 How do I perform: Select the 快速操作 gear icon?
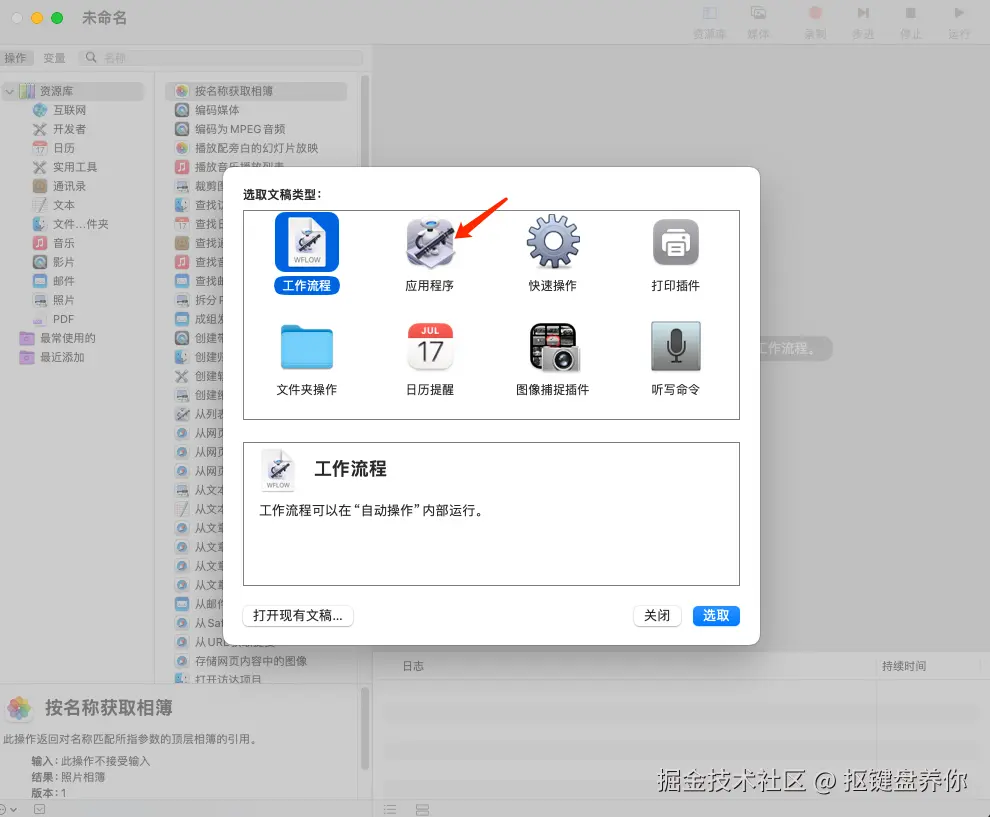[x=553, y=242]
